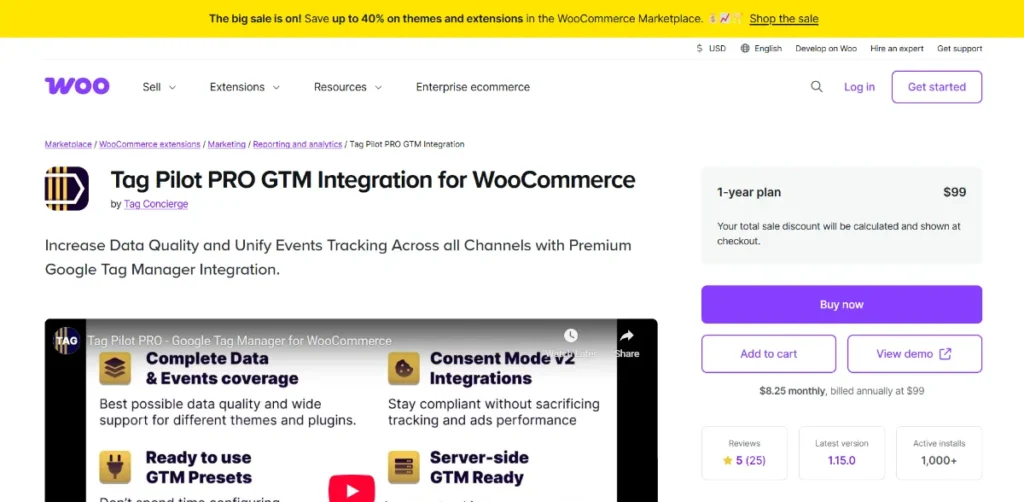Image resolution: width=1024 pixels, height=502 pixels.
Task: Expand the Extensions menu
Action: coord(245,87)
